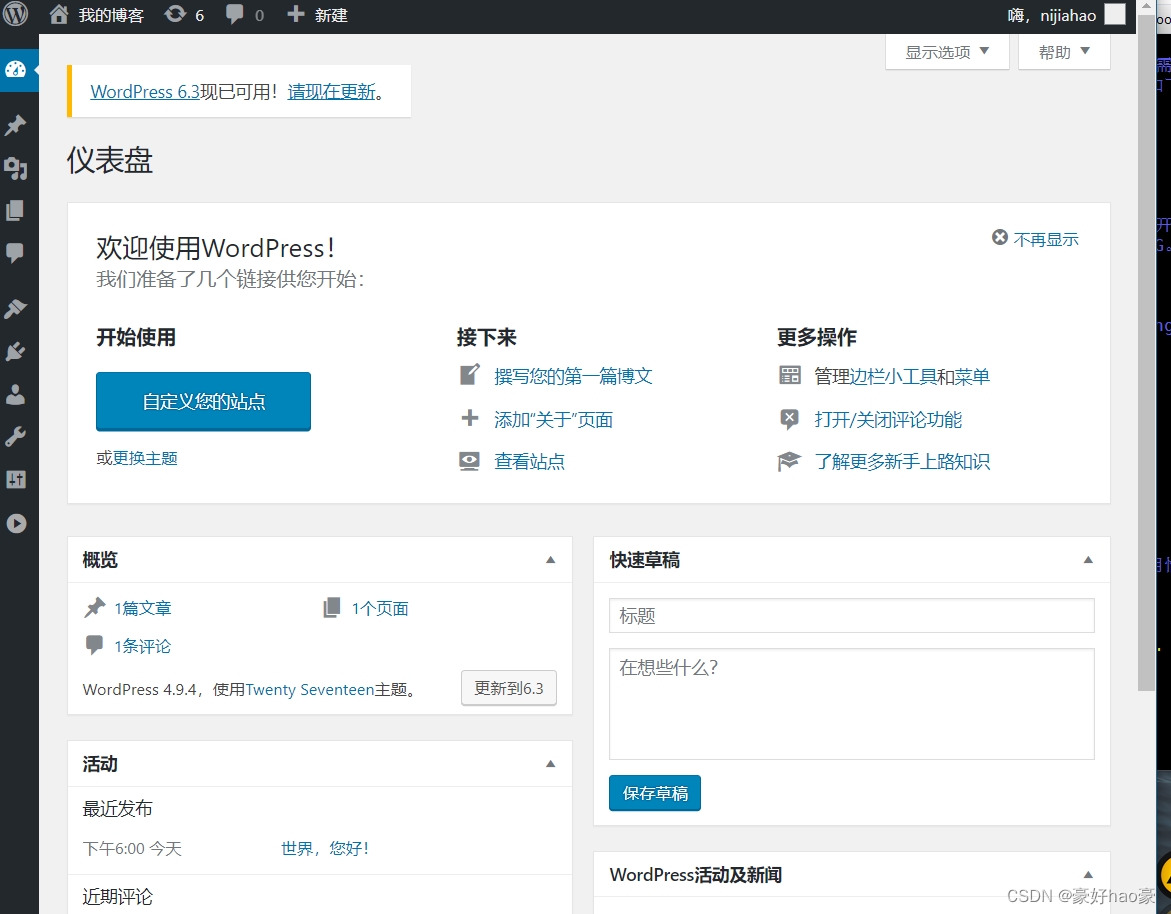1171x914 pixels.
Task: Click the pushpin icon beside 1篇文章
Action: point(95,608)
